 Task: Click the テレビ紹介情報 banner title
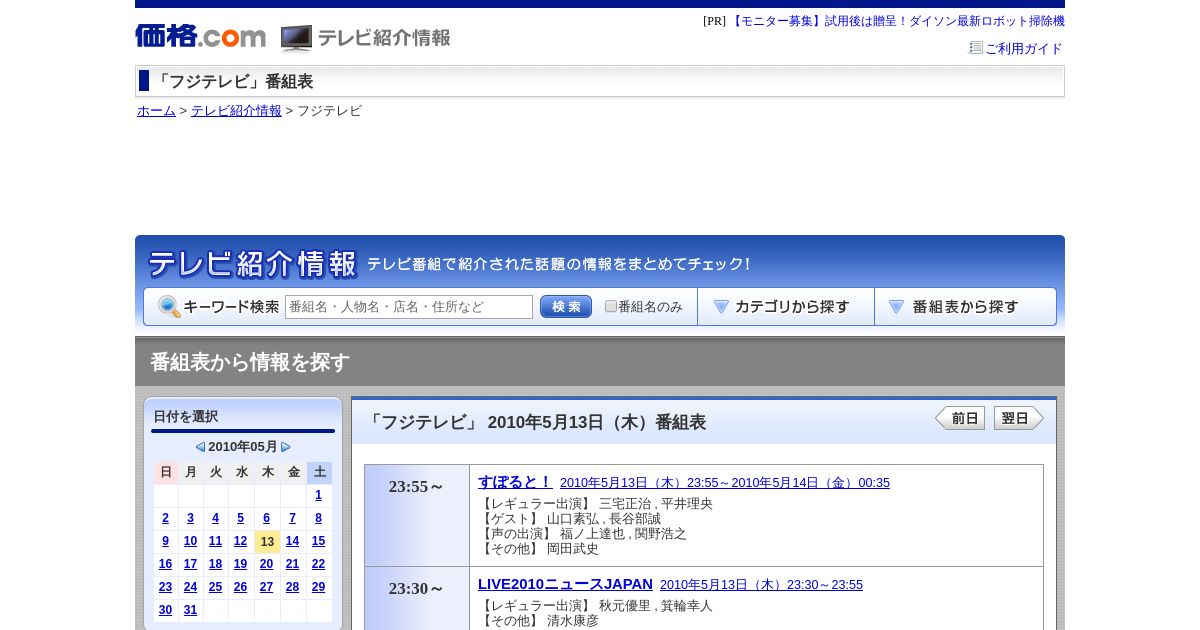(x=252, y=264)
